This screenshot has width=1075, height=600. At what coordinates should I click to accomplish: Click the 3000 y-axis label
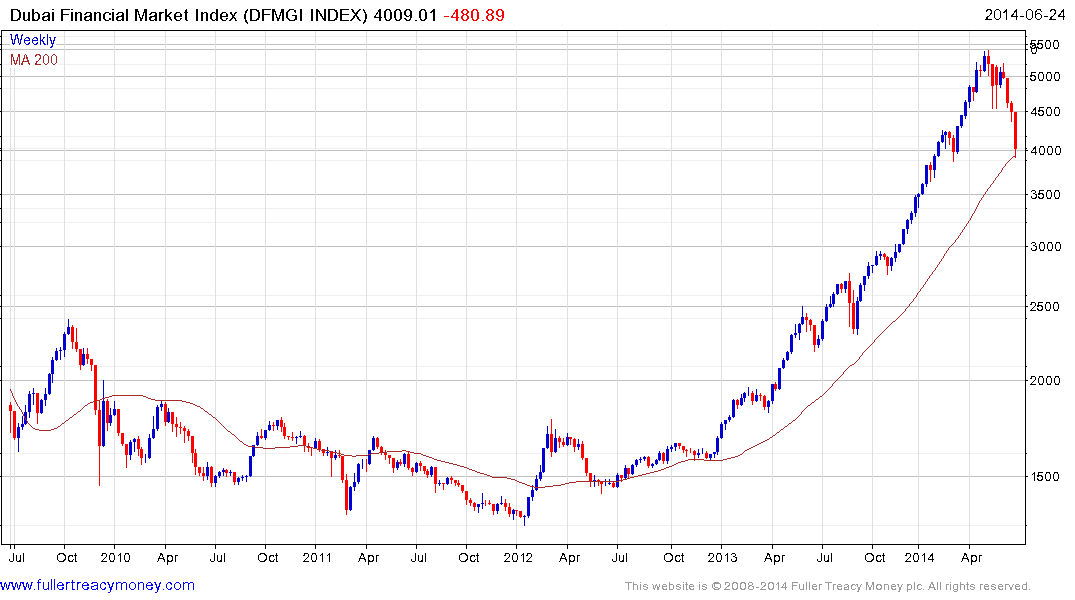[x=1046, y=247]
